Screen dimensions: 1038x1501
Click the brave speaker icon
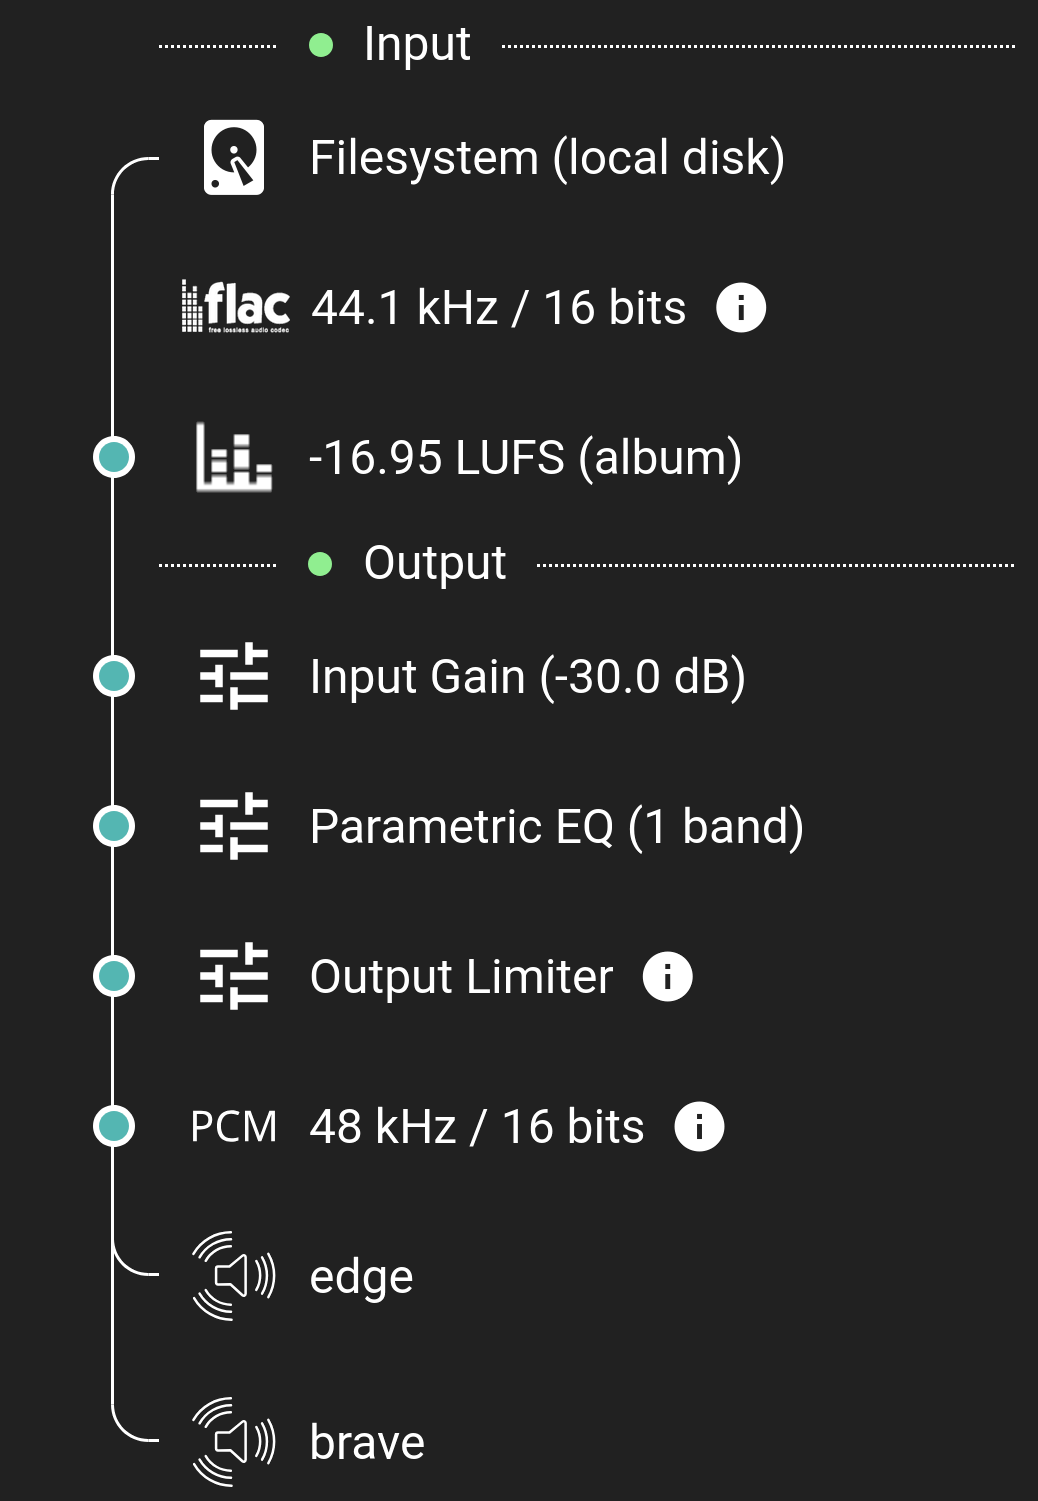point(234,1442)
